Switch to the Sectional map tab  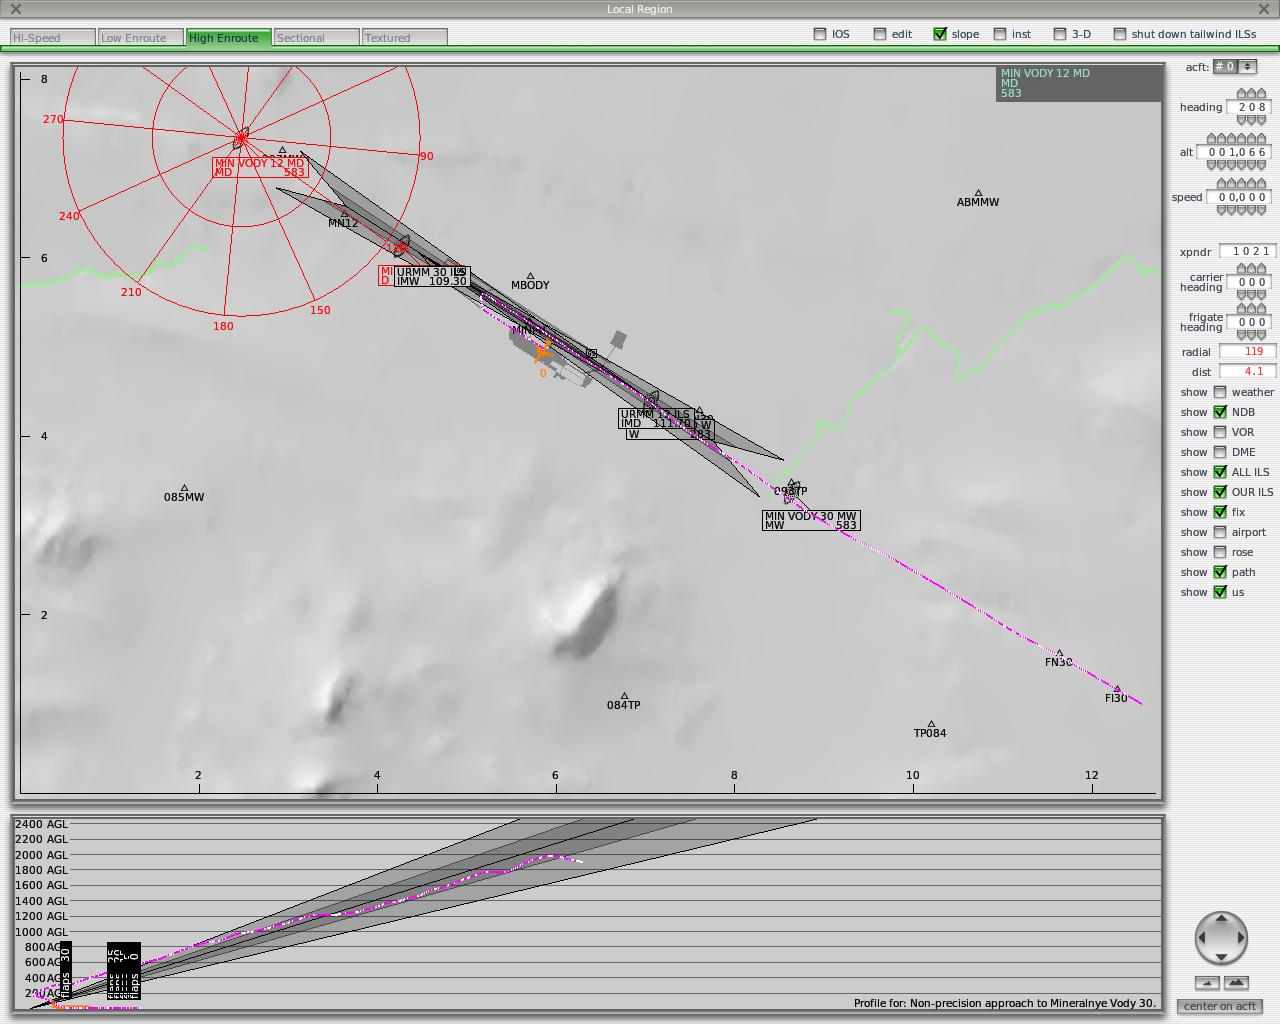click(x=316, y=38)
